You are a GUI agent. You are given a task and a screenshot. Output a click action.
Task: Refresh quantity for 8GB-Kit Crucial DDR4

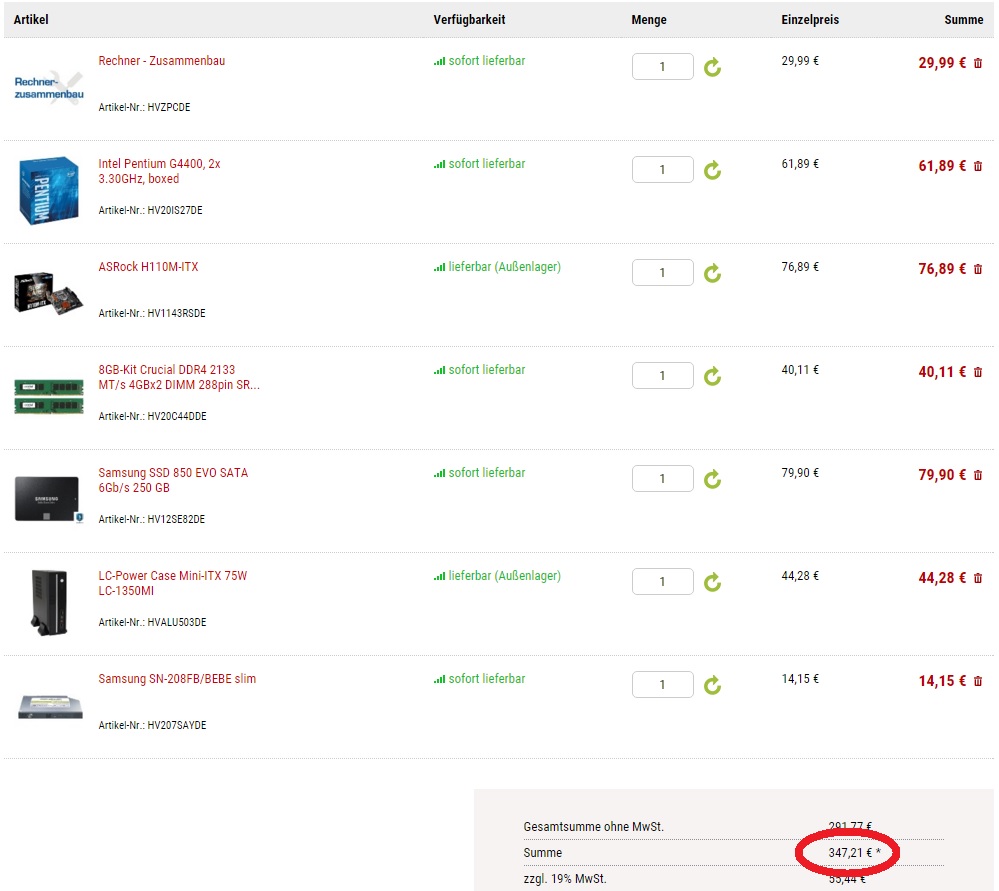coord(712,376)
